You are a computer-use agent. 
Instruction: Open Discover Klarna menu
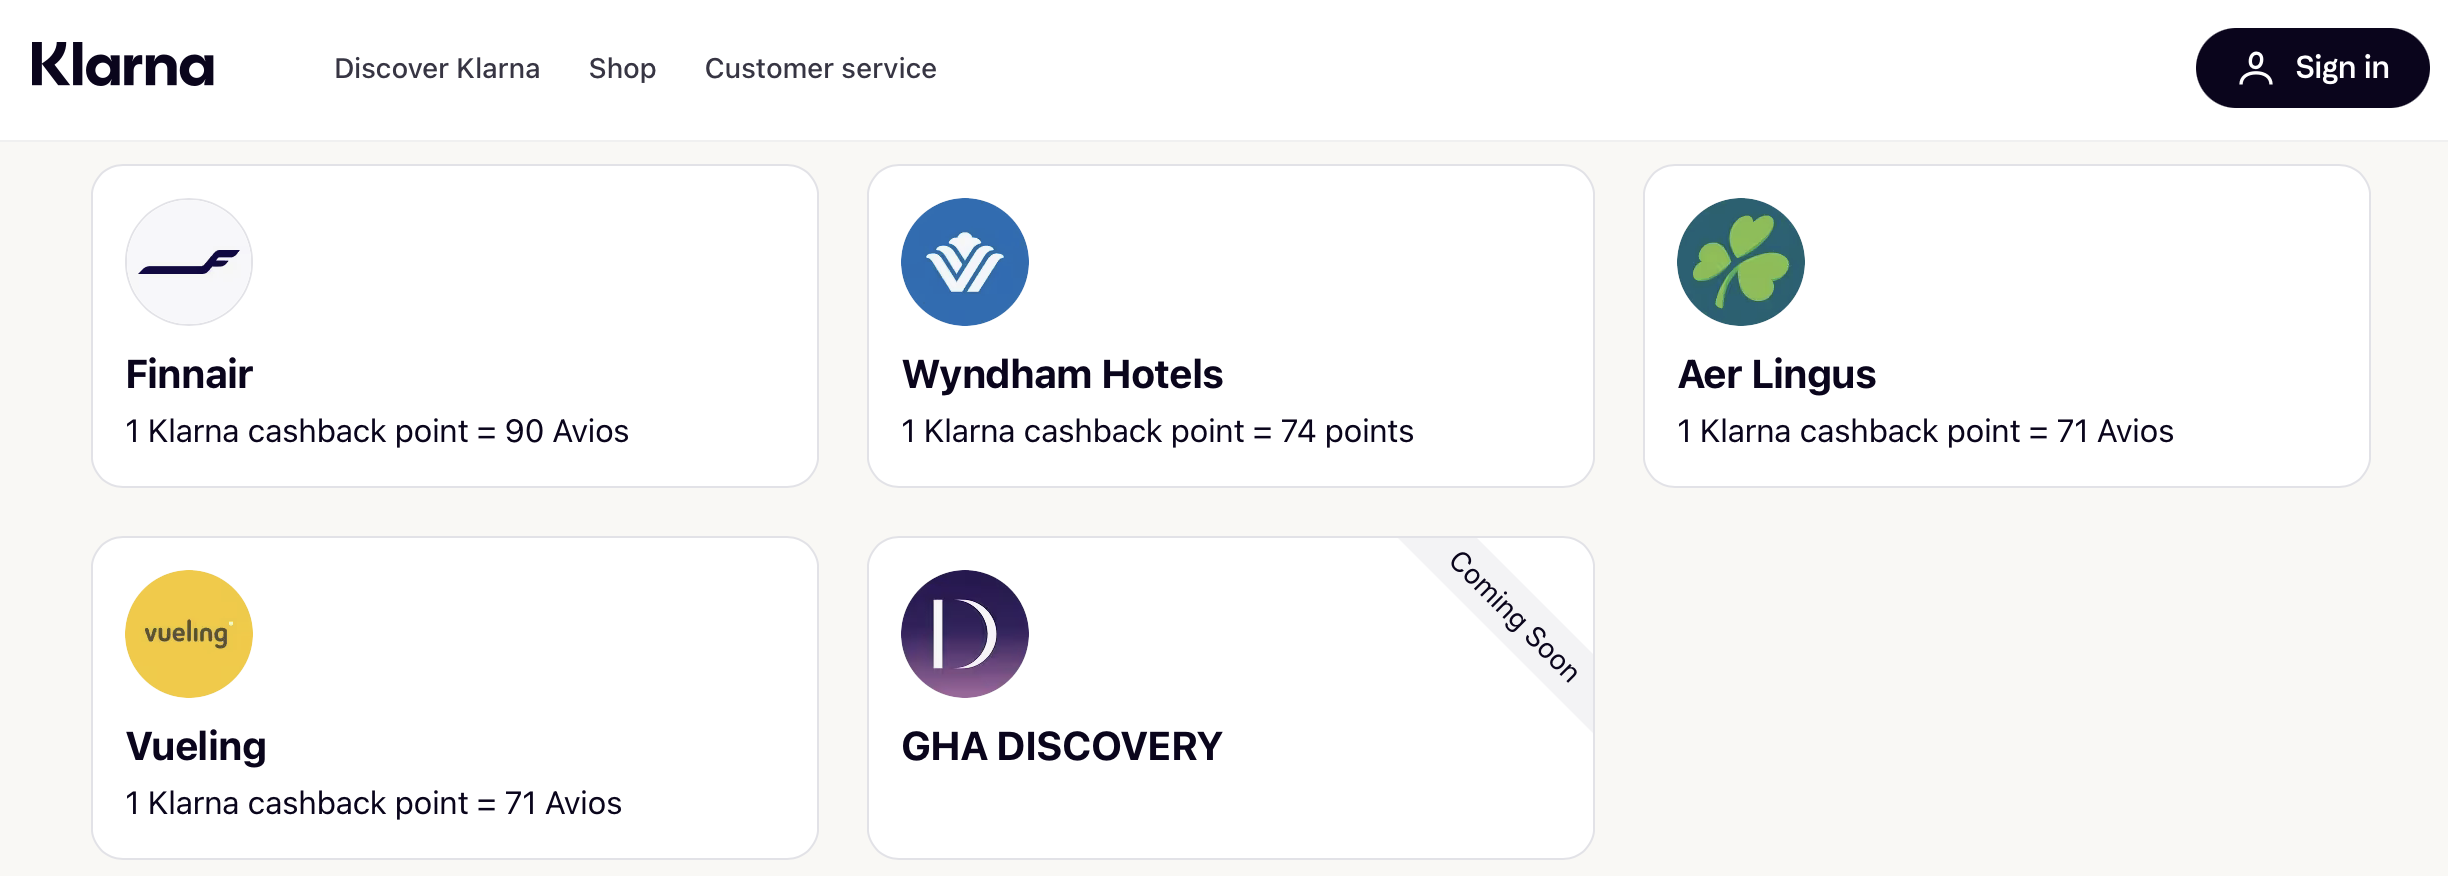click(438, 68)
